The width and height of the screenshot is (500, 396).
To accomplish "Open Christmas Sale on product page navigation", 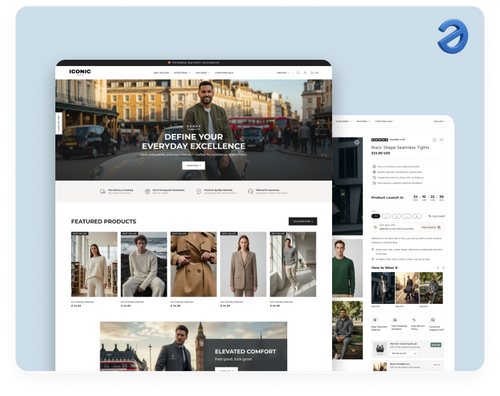I will tap(384, 121).
